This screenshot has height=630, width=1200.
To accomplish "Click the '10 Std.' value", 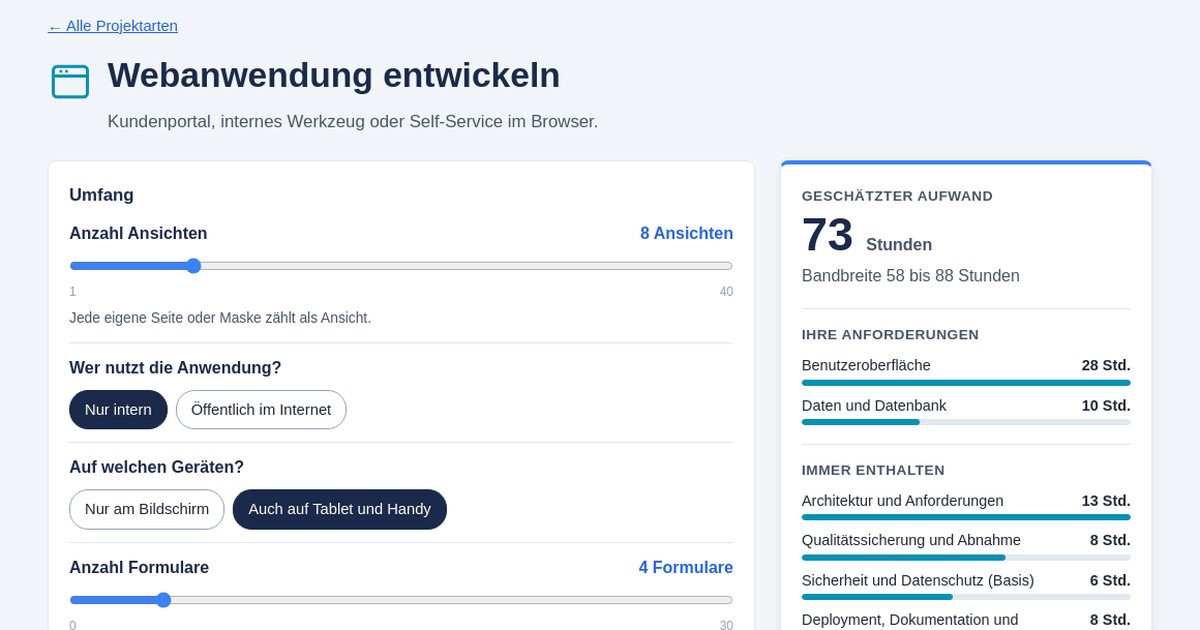I will pos(1106,406).
